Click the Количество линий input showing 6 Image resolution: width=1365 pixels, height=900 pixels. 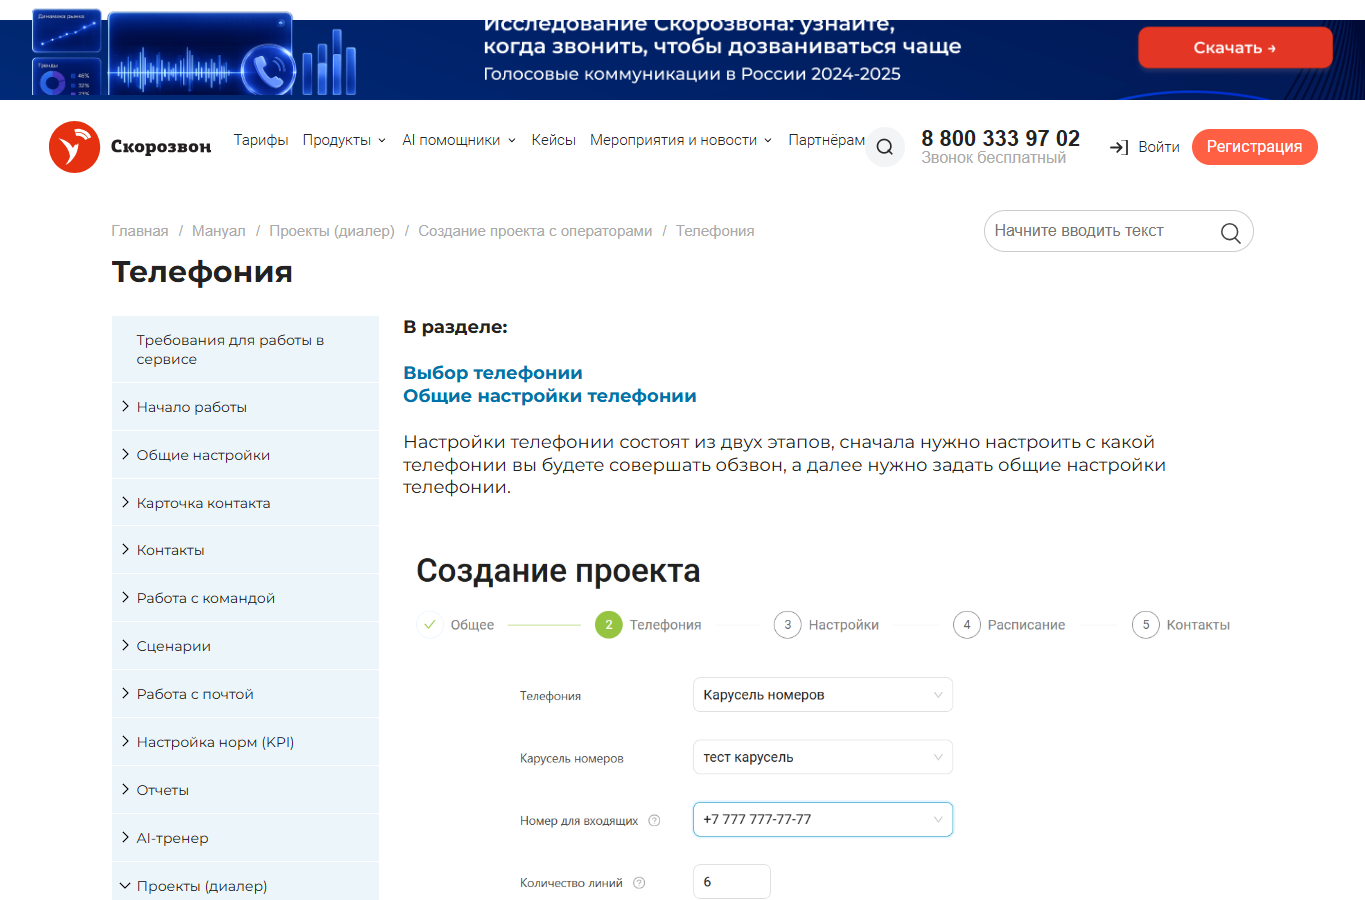click(x=732, y=882)
